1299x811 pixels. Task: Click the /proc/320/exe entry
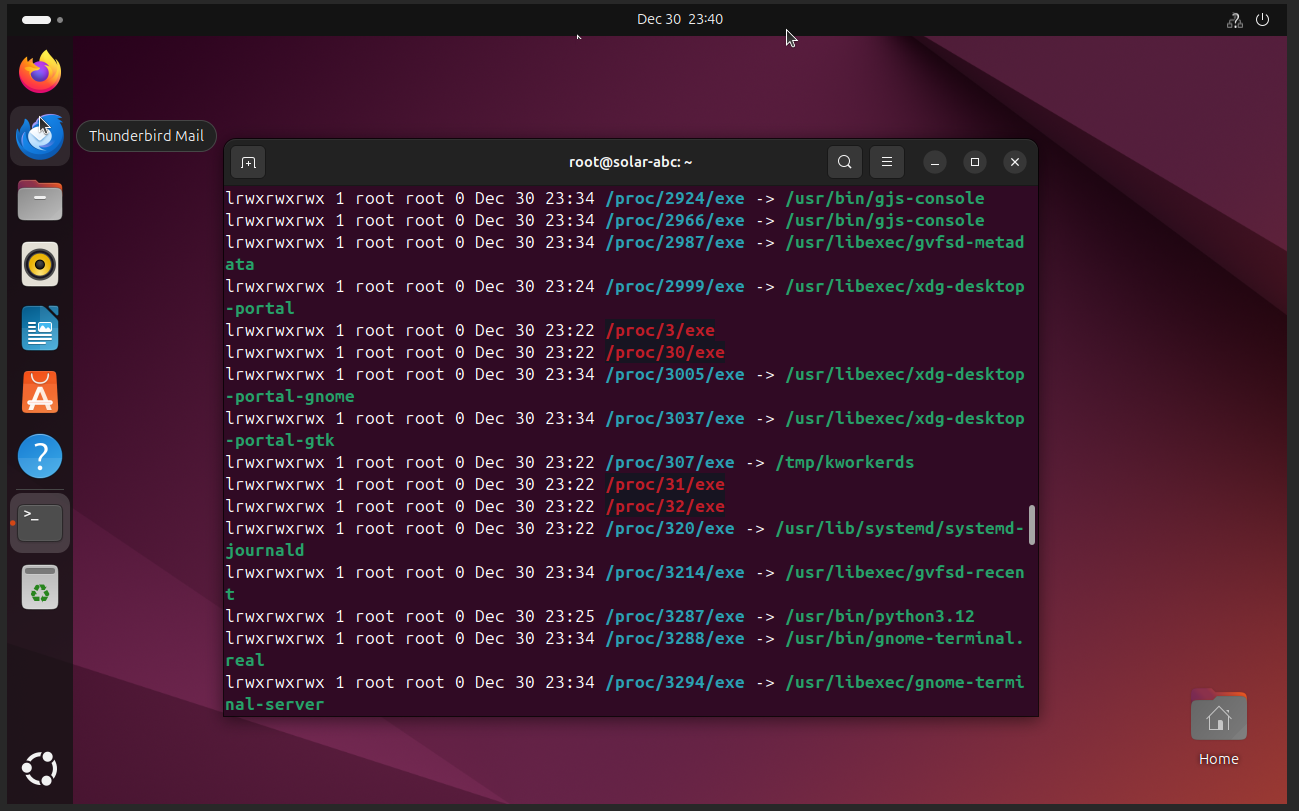point(670,528)
